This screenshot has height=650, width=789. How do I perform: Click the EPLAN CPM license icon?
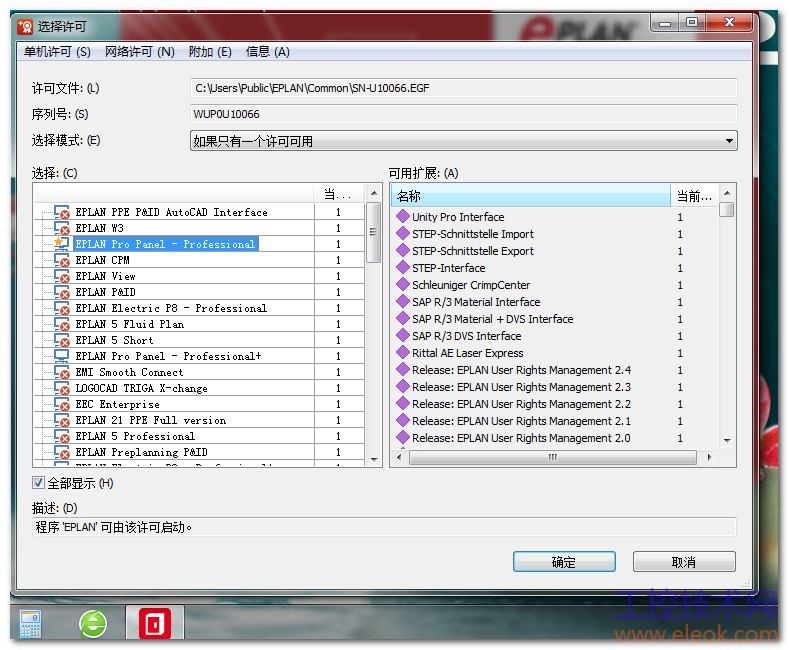62,260
